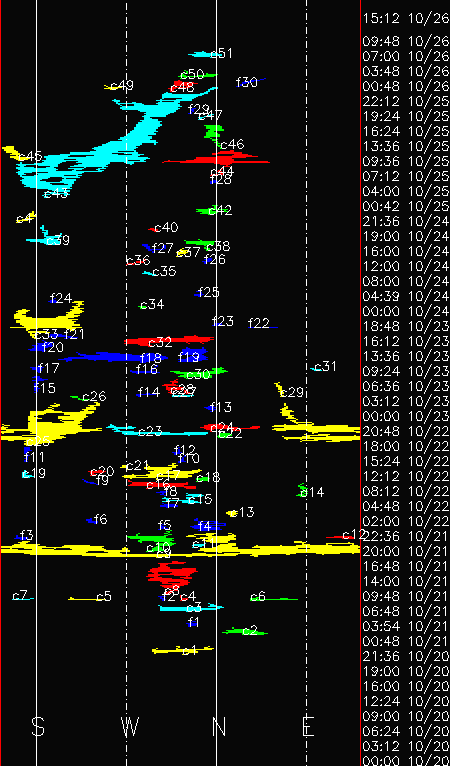Select the c29 yellow feature label
The image size is (450, 766).
(x=292, y=392)
